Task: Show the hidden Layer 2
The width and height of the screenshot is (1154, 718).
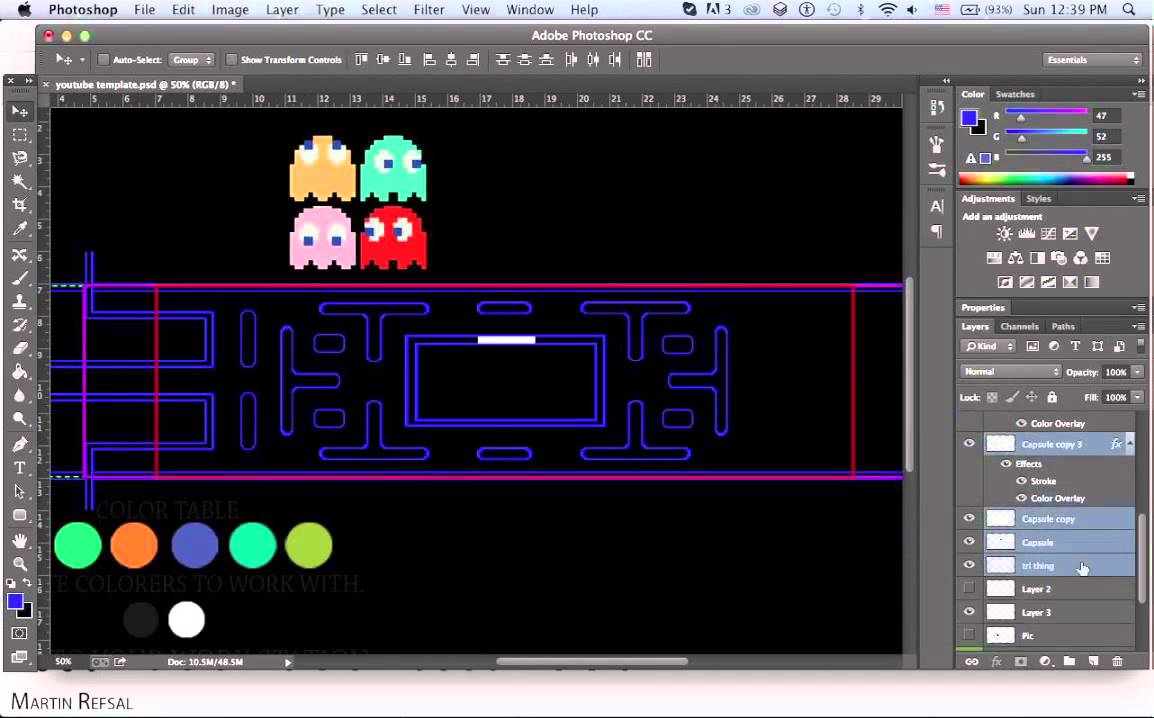Action: [969, 588]
